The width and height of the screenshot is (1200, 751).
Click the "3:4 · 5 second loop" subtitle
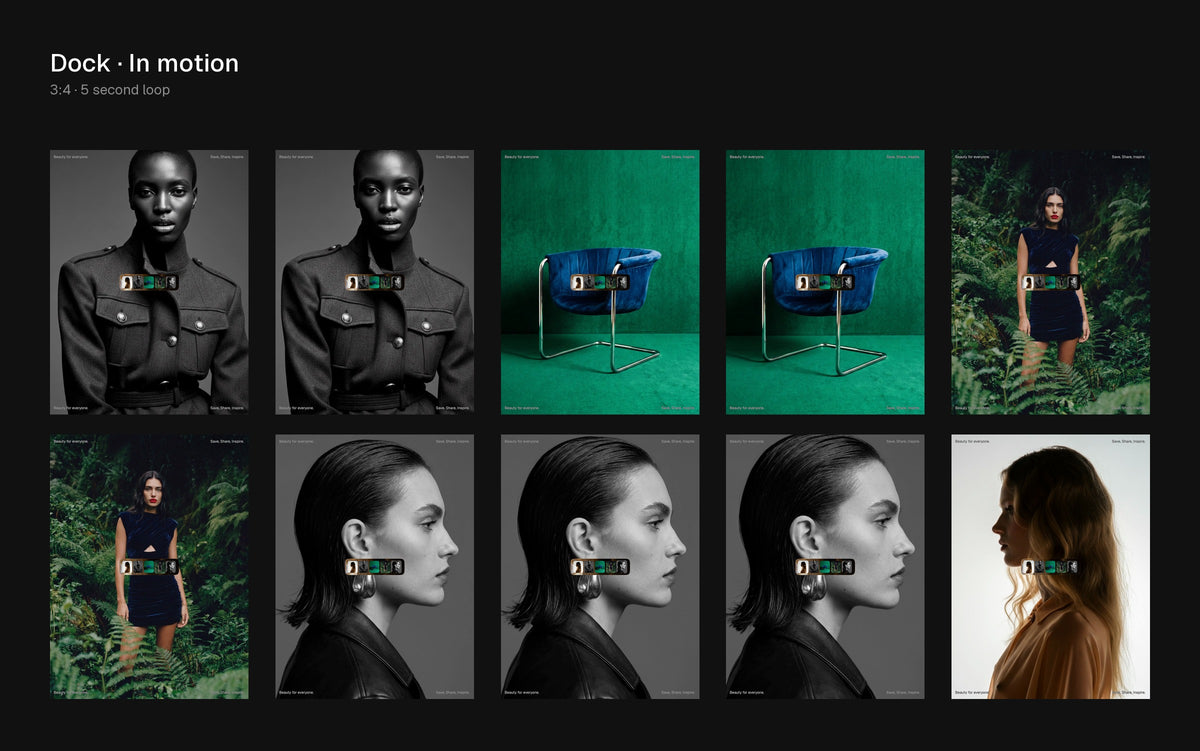[x=110, y=90]
